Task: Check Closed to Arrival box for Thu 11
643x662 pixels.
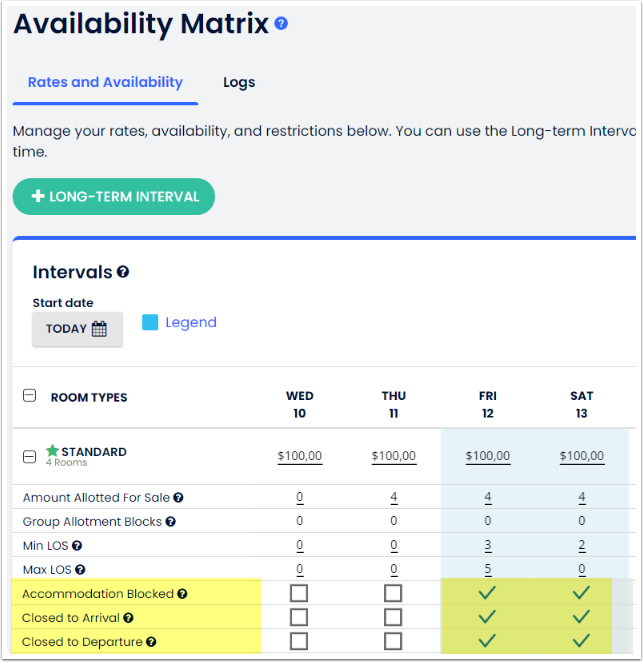Action: (x=393, y=617)
